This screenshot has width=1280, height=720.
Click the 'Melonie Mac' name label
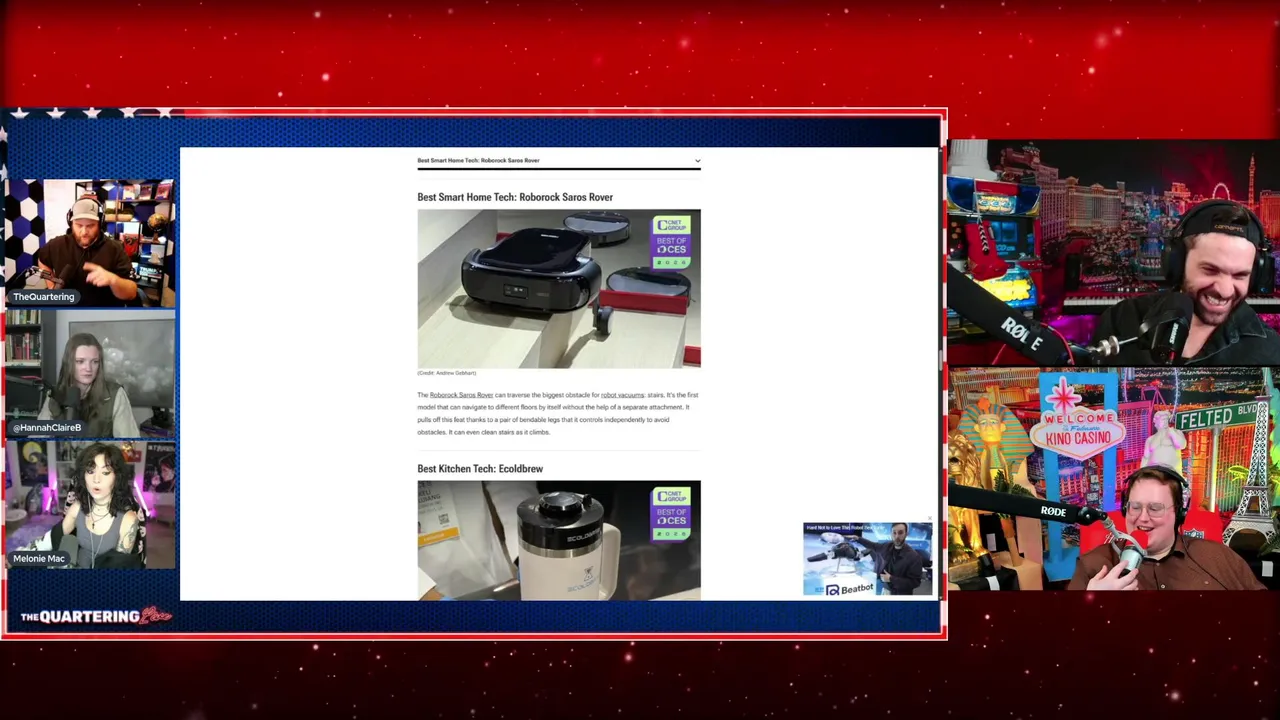coord(39,558)
